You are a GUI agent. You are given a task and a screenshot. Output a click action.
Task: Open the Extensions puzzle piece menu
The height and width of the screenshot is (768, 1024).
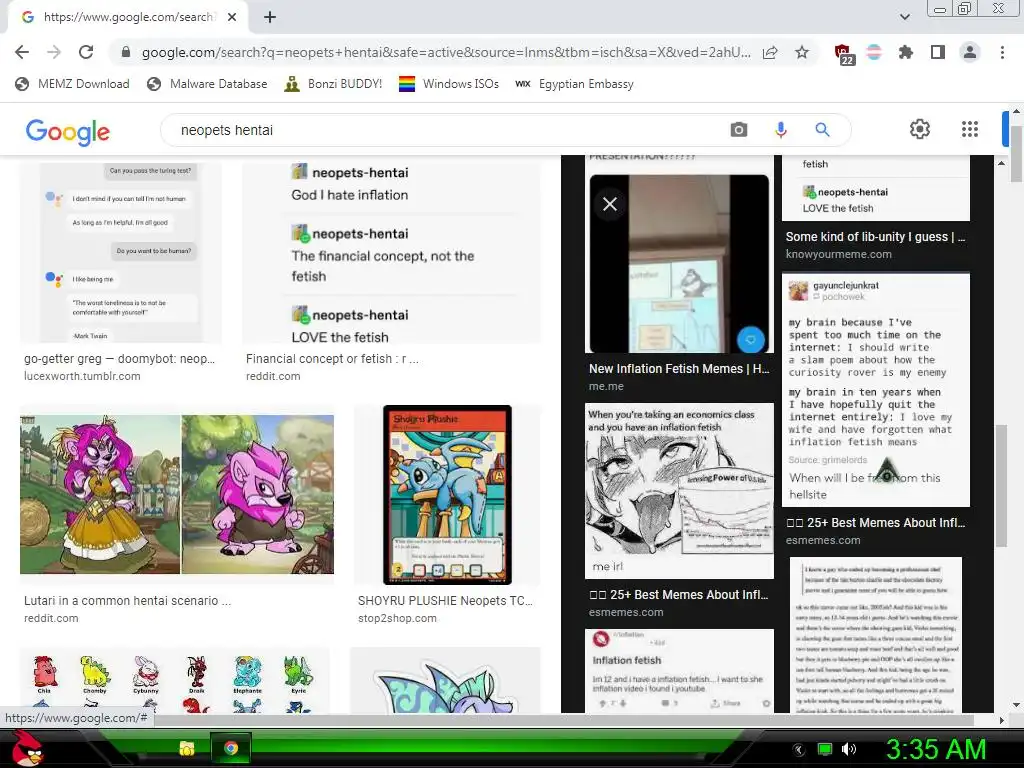906,52
